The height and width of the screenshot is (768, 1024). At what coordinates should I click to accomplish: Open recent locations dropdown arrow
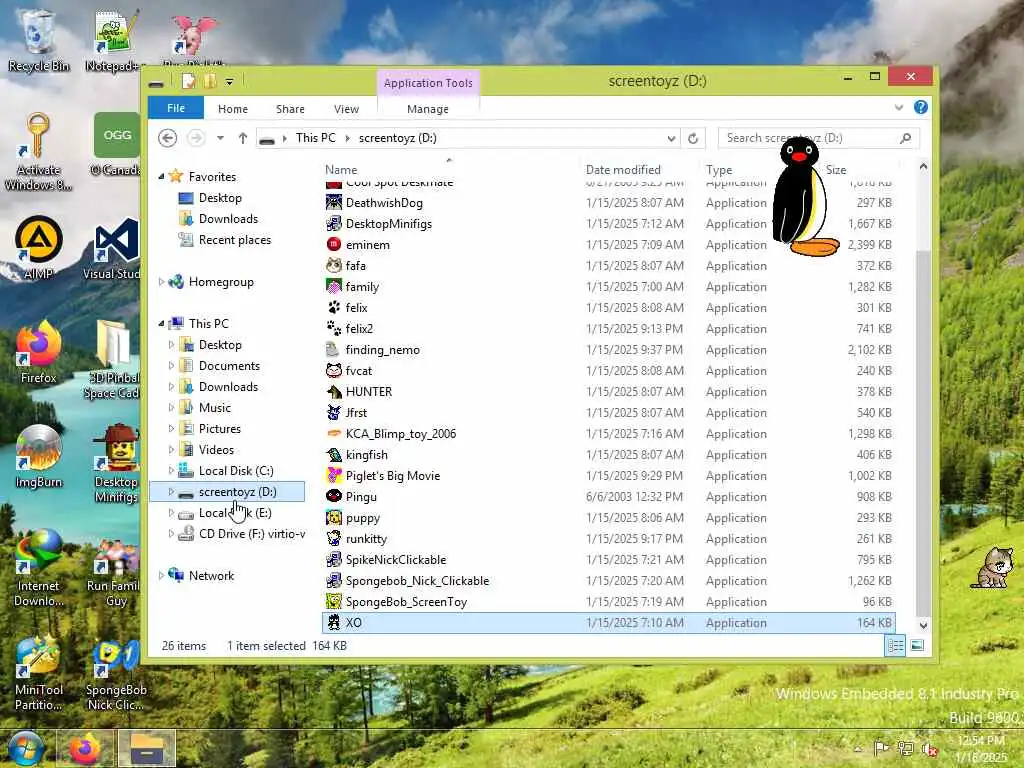click(x=220, y=138)
